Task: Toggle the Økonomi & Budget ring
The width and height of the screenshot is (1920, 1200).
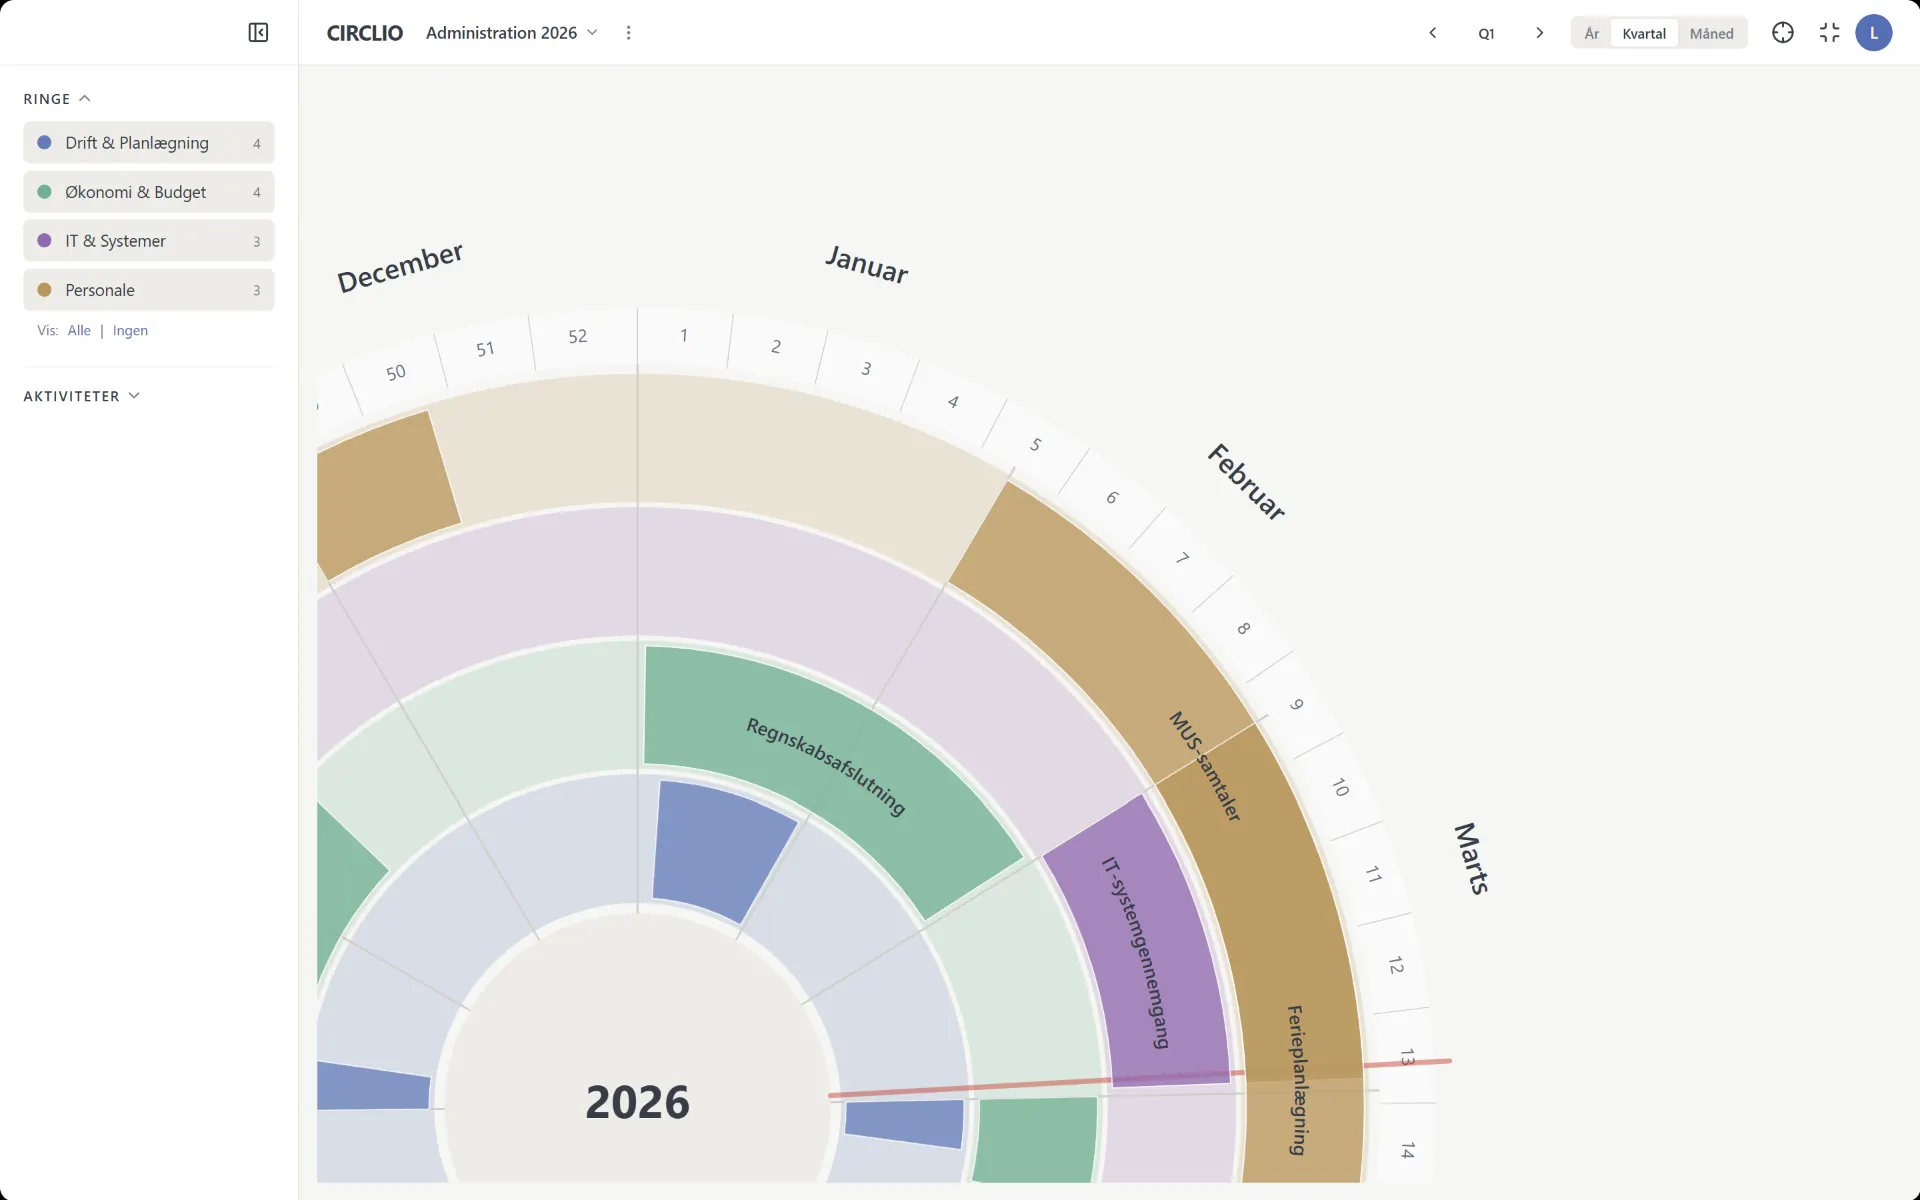Action: [x=149, y=192]
